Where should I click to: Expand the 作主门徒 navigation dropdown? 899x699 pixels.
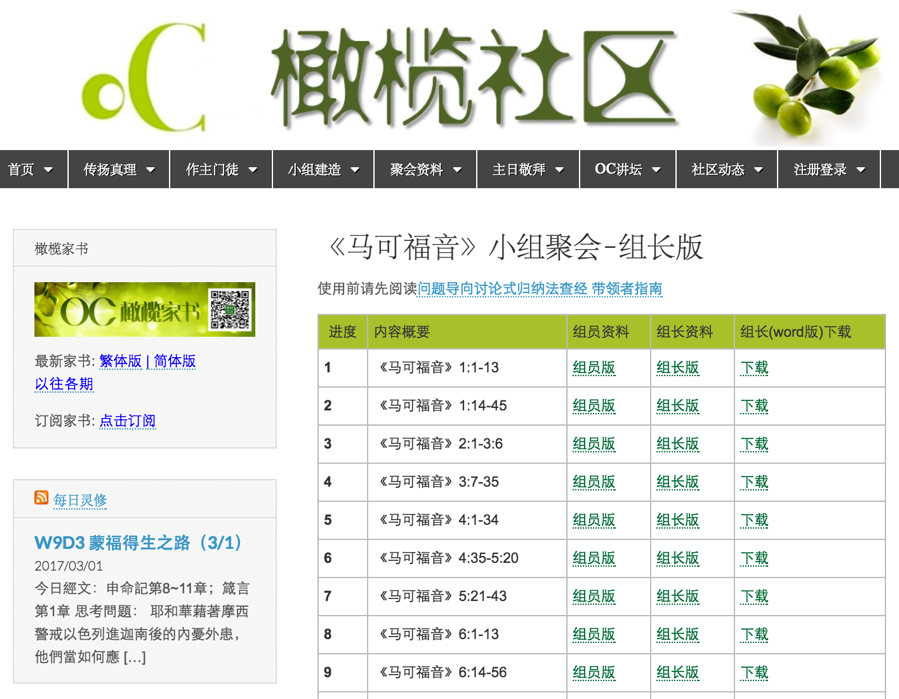click(253, 170)
